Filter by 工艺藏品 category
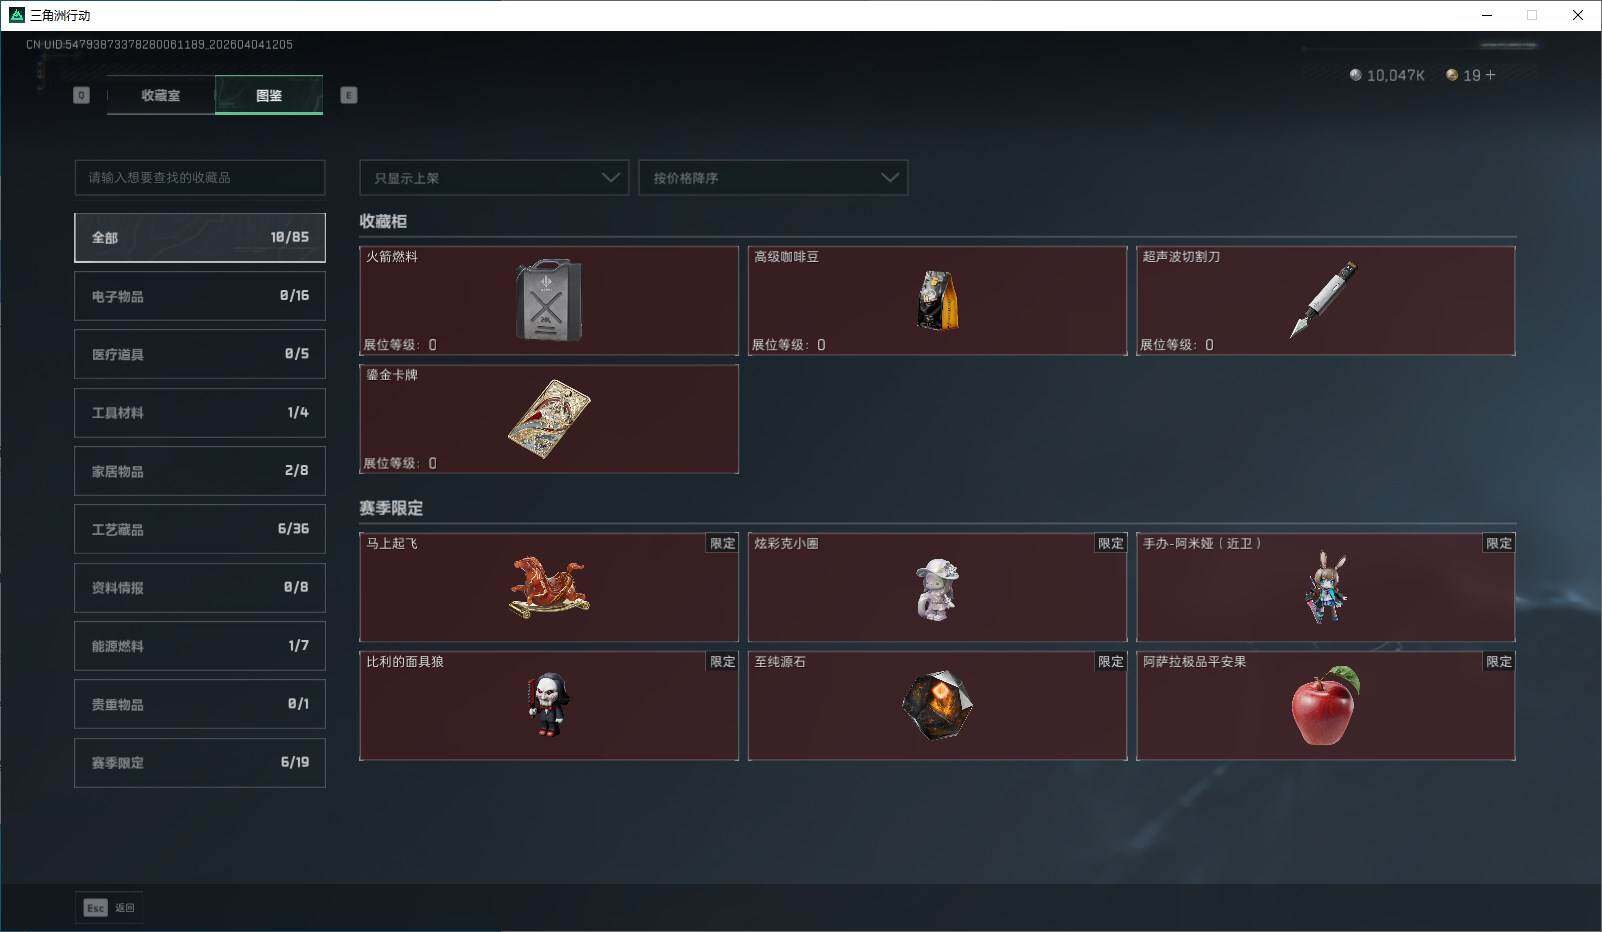This screenshot has height=932, width=1602. click(x=200, y=529)
